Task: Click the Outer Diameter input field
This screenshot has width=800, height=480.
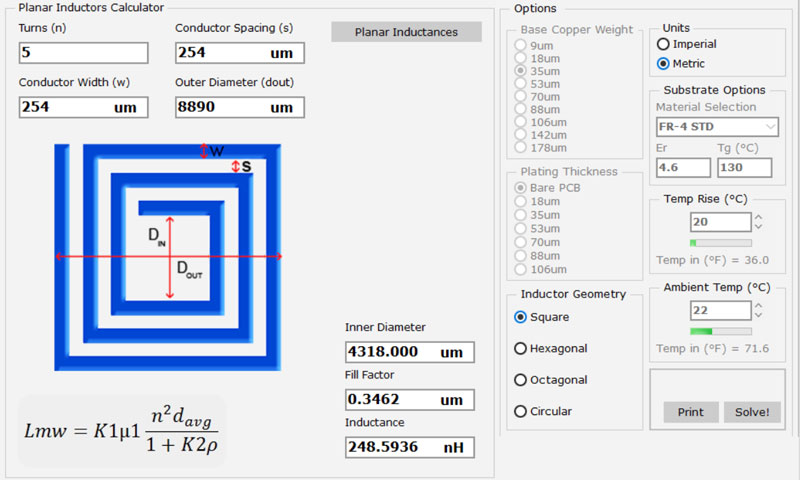Action: pyautogui.click(x=239, y=107)
